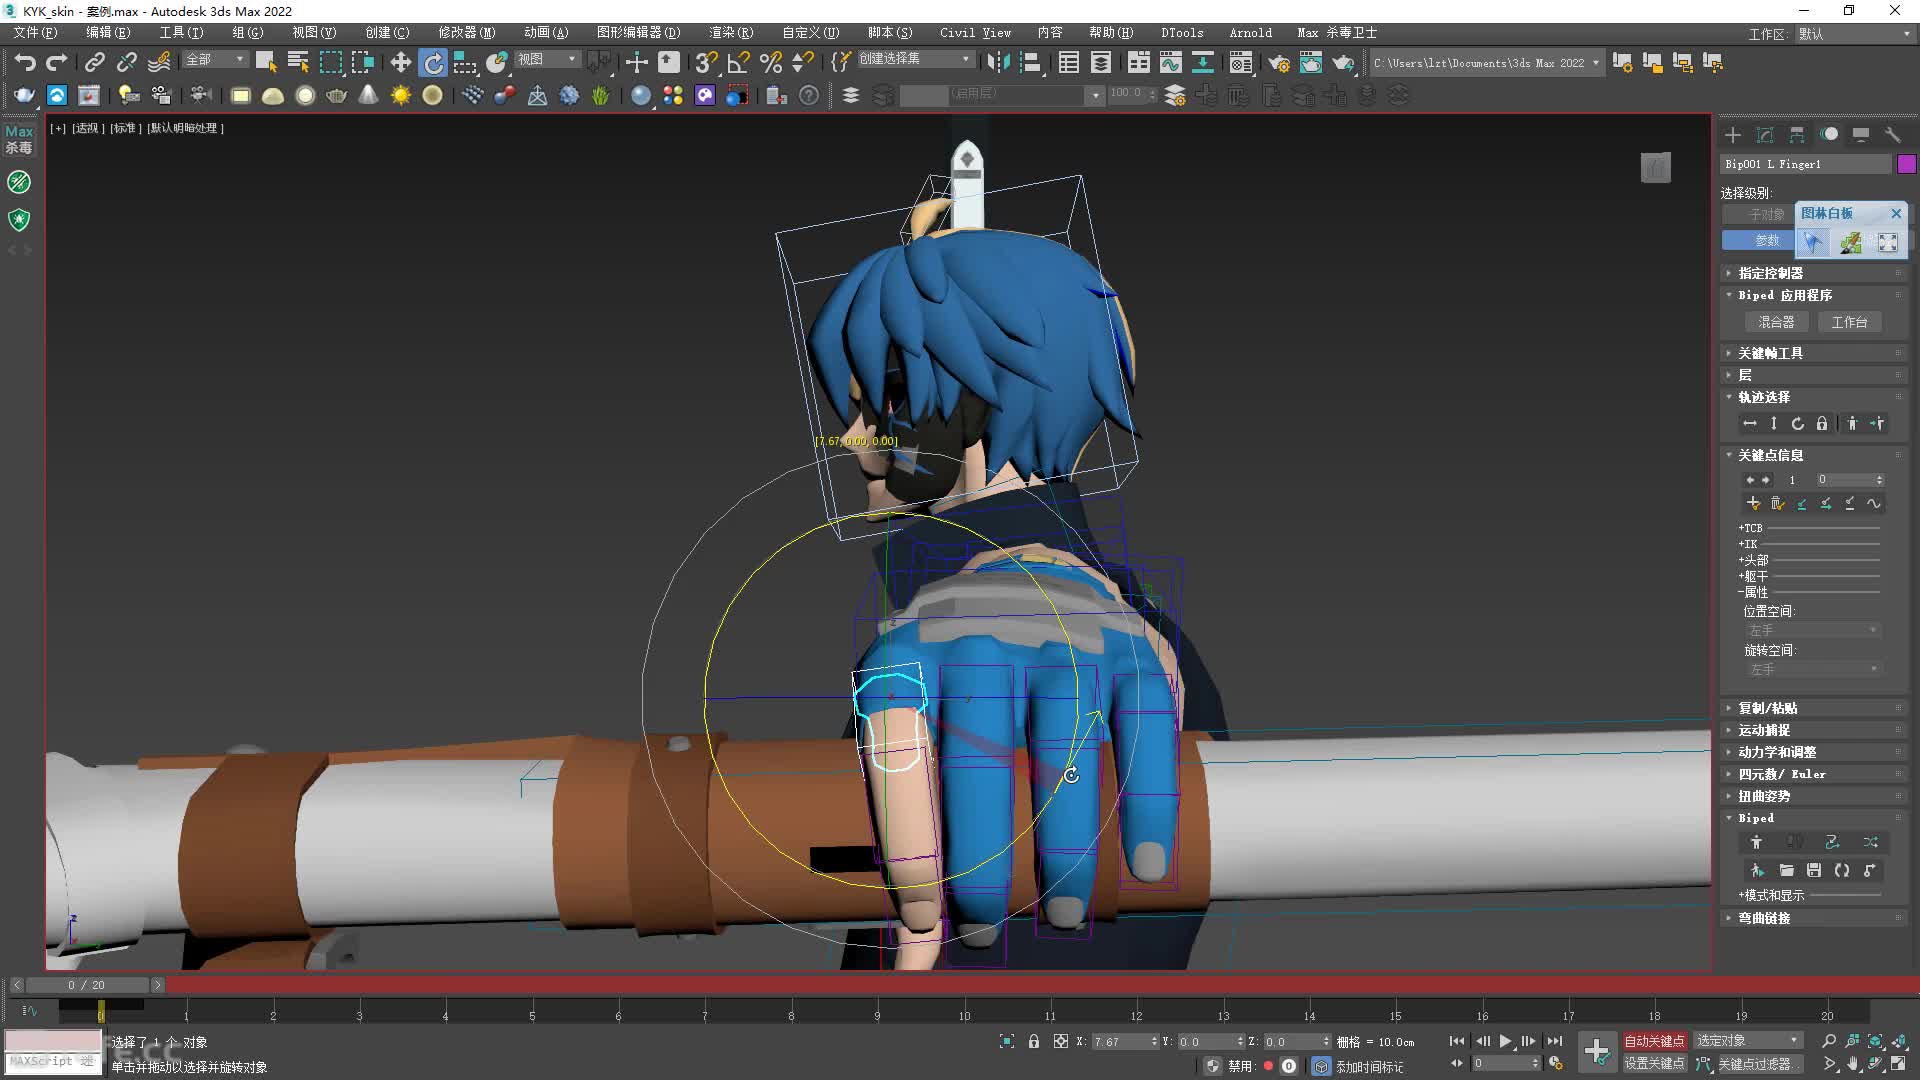
Task: Click the Body Rotation button in 轨迹选择
Action: point(1798,424)
